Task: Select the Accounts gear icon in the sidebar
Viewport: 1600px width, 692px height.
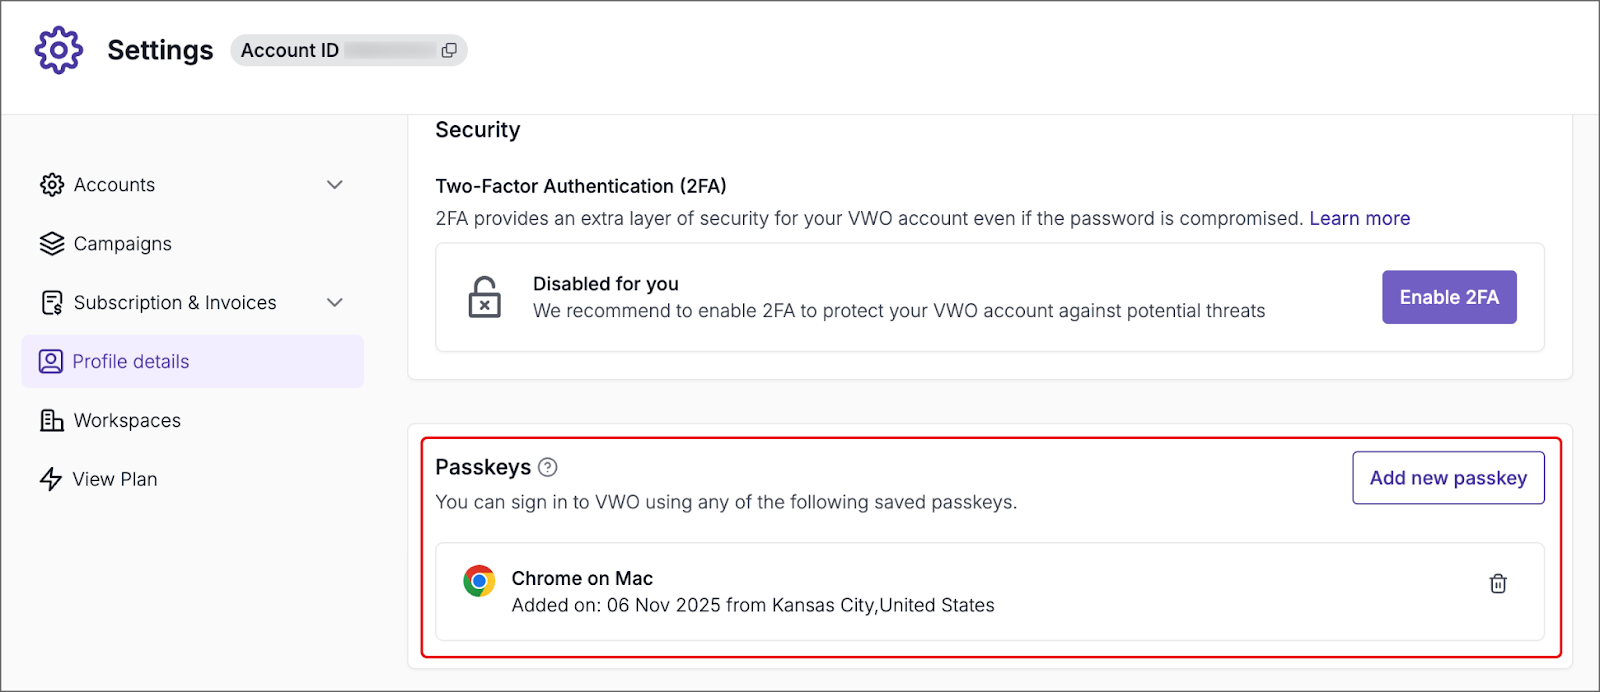Action: click(x=51, y=184)
